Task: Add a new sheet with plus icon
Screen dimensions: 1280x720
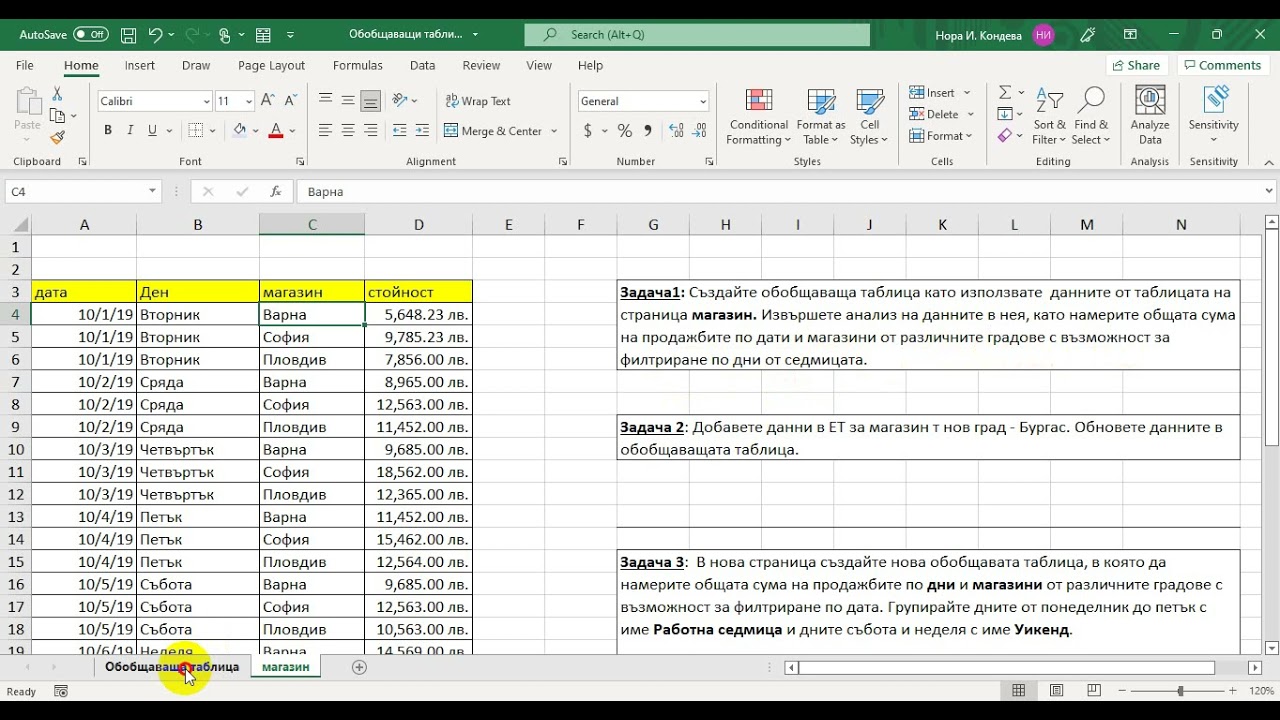Action: point(359,667)
